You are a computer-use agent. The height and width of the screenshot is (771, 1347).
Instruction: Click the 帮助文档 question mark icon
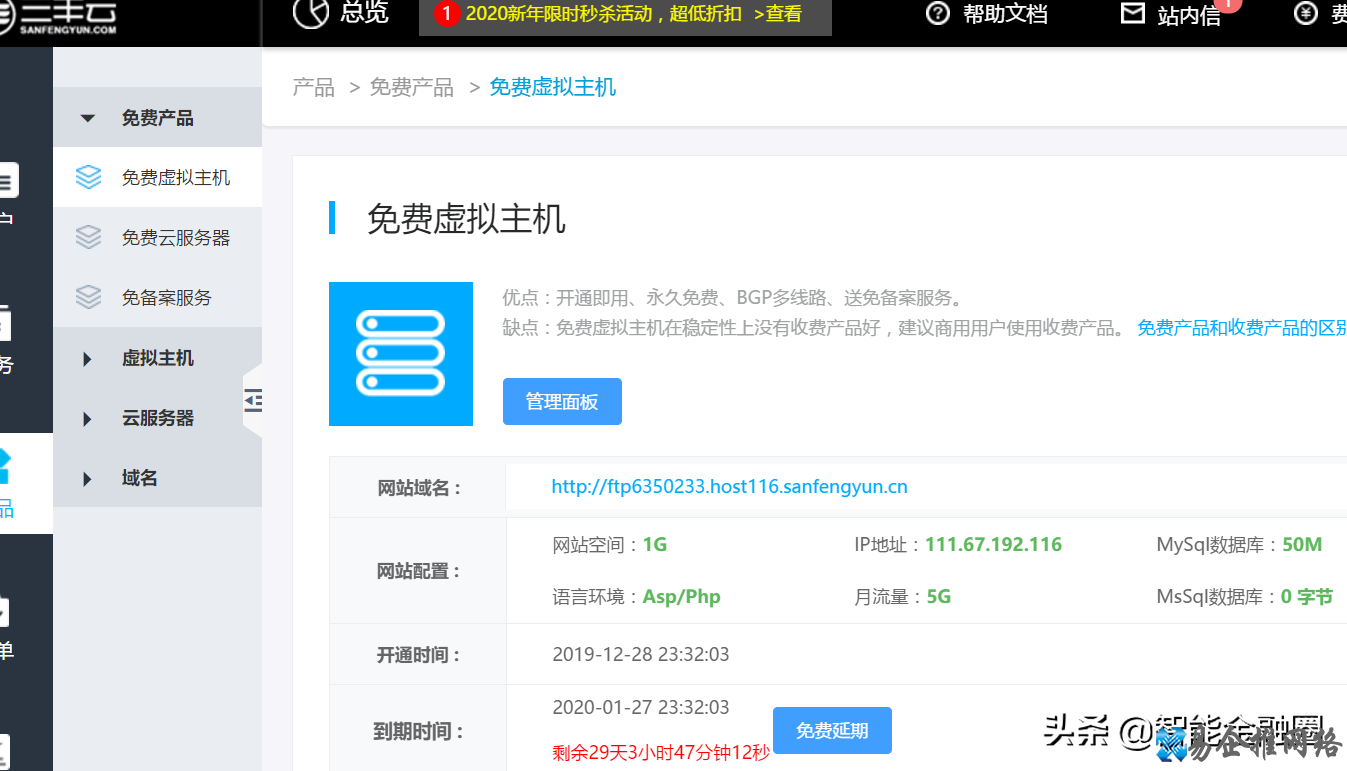(x=937, y=14)
